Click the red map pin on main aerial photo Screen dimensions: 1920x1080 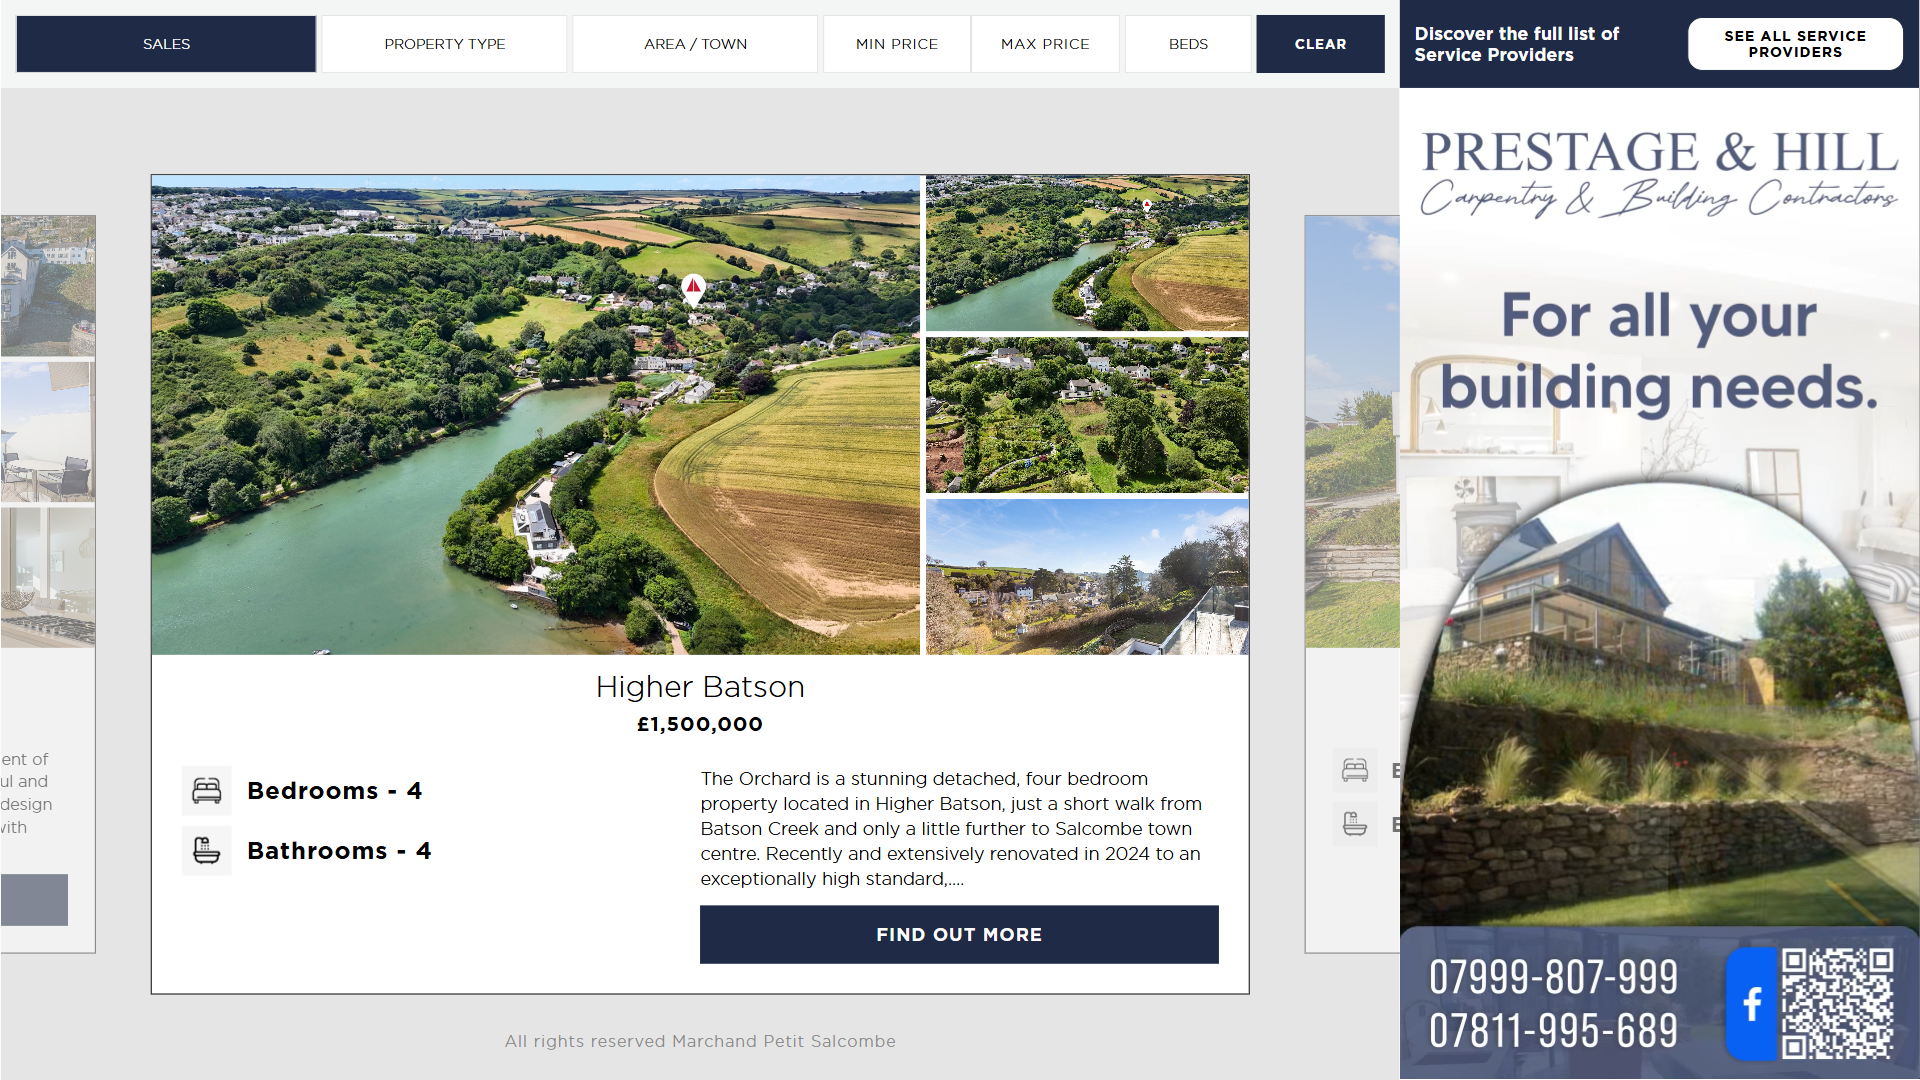(693, 290)
